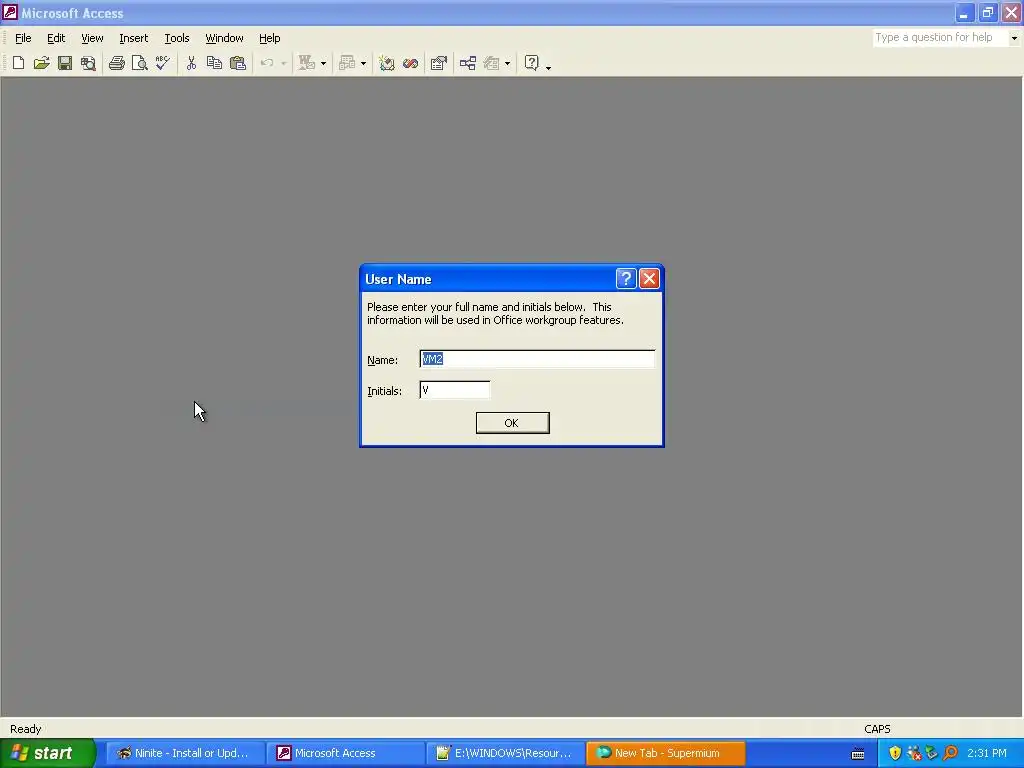This screenshot has width=1024, height=768.
Task: Click the Open folder toolbar icon
Action: (x=42, y=63)
